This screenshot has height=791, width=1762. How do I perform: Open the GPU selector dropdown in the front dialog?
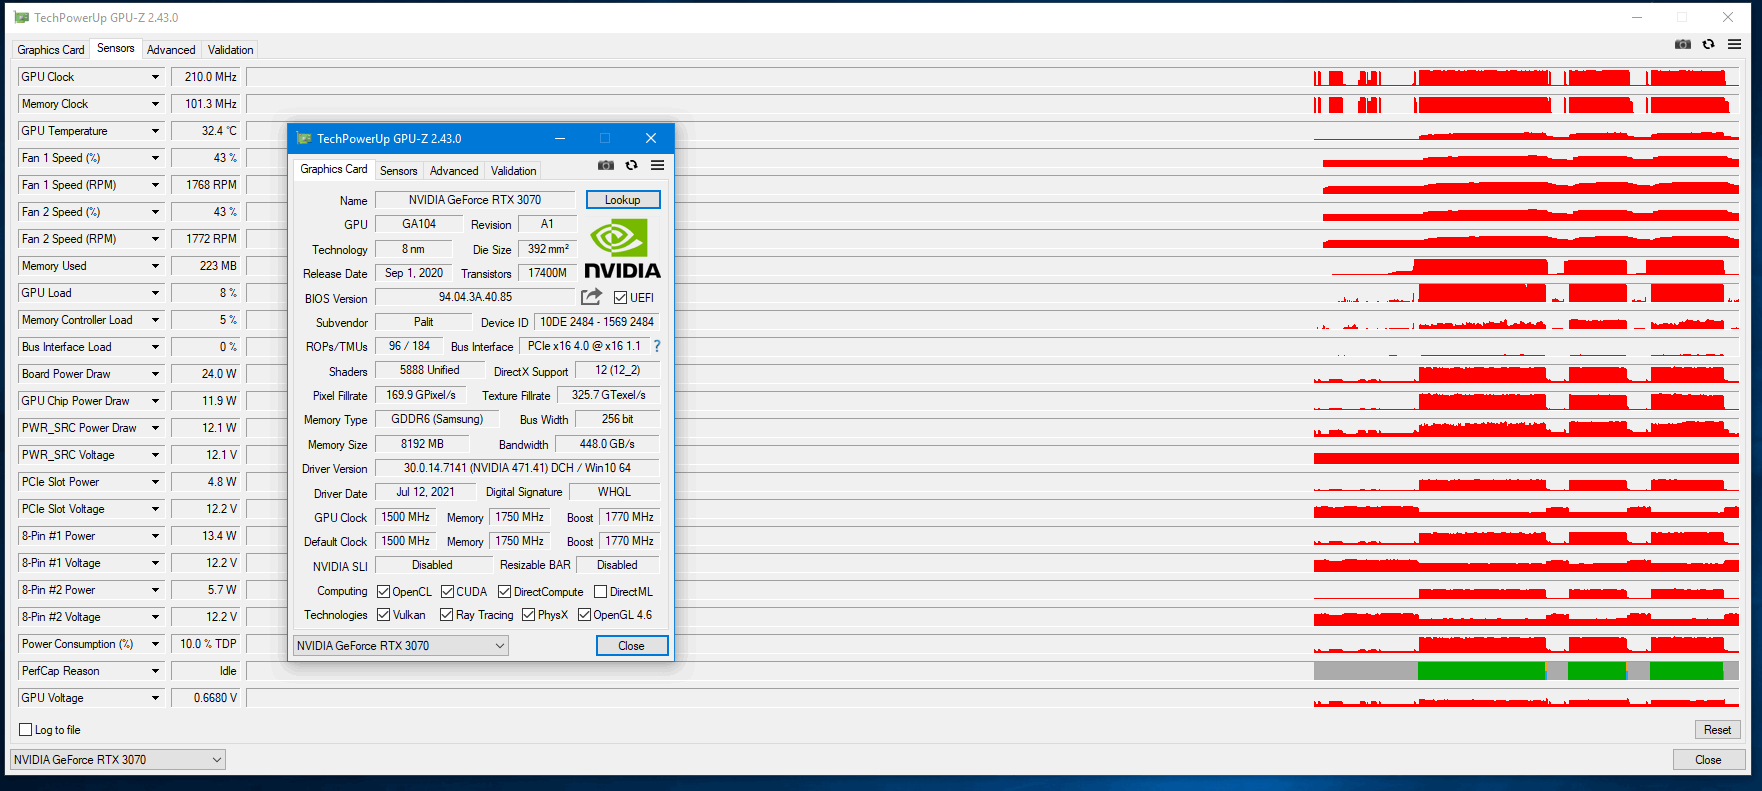401,646
